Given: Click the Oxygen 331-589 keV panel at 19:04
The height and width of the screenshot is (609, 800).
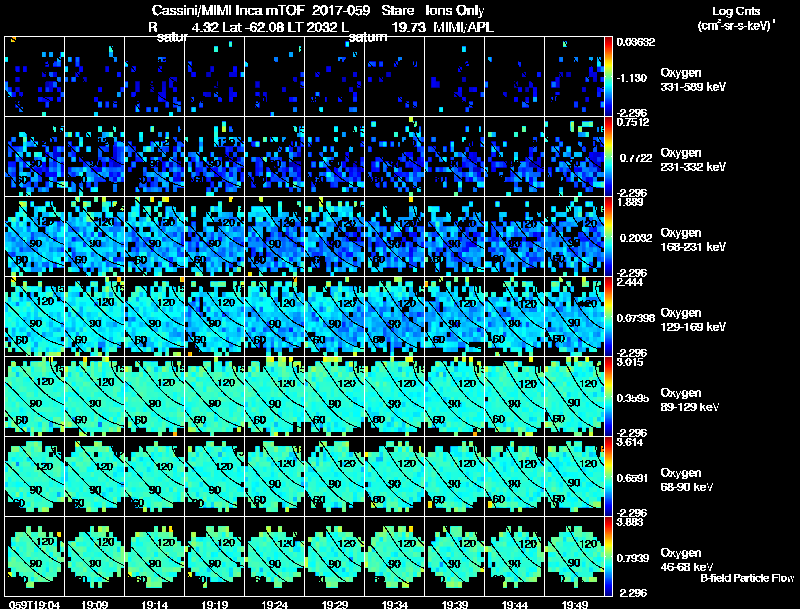Looking at the screenshot, I should point(35,77).
